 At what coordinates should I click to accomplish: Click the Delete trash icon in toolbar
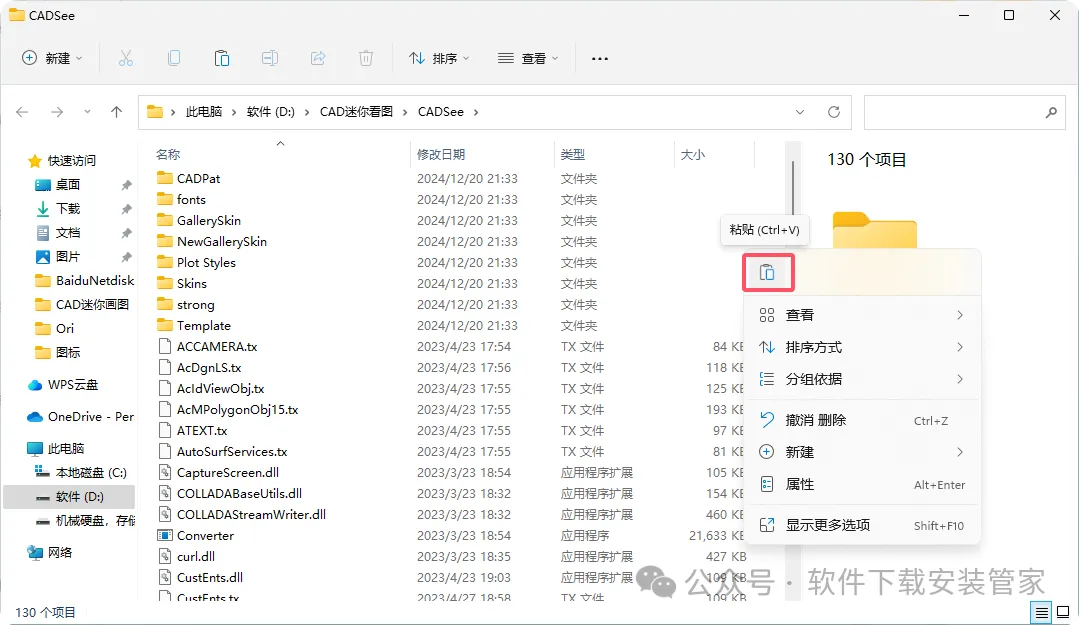coord(366,59)
